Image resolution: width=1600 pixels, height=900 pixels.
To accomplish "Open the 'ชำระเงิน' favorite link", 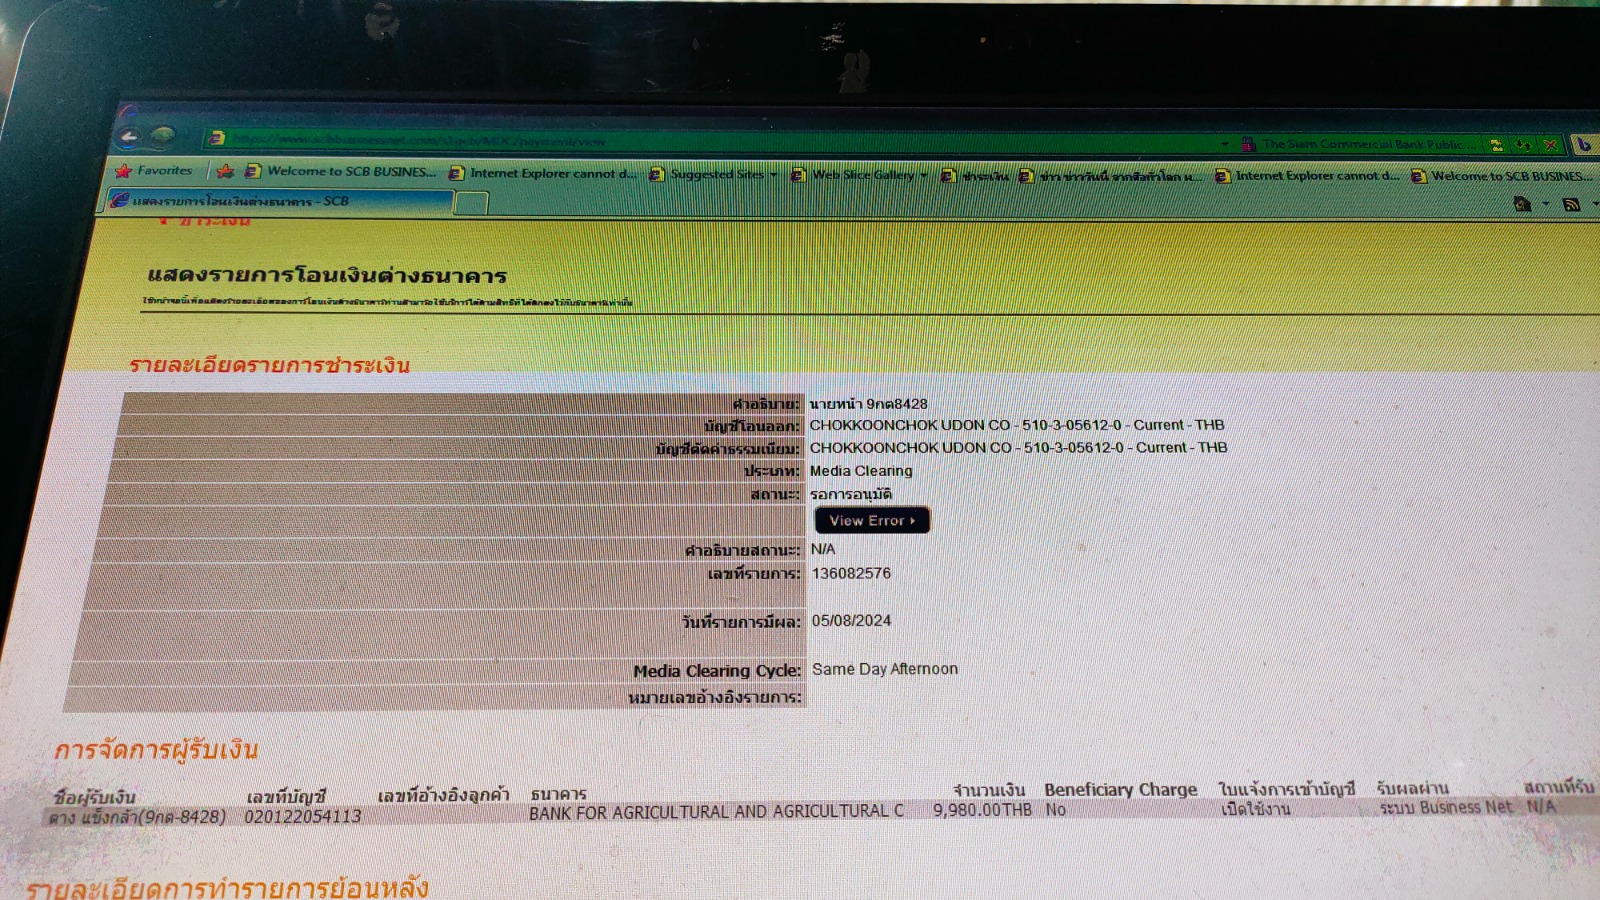I will (975, 176).
